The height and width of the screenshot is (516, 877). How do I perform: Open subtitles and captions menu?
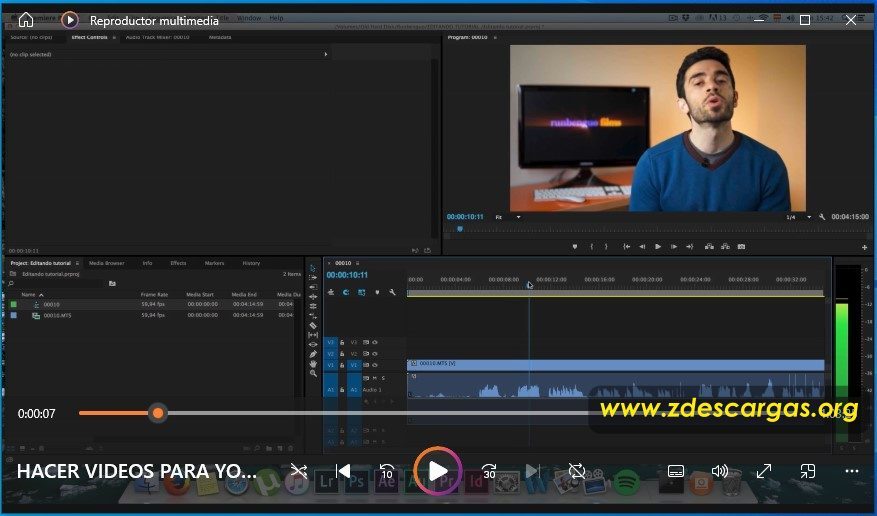tap(676, 471)
